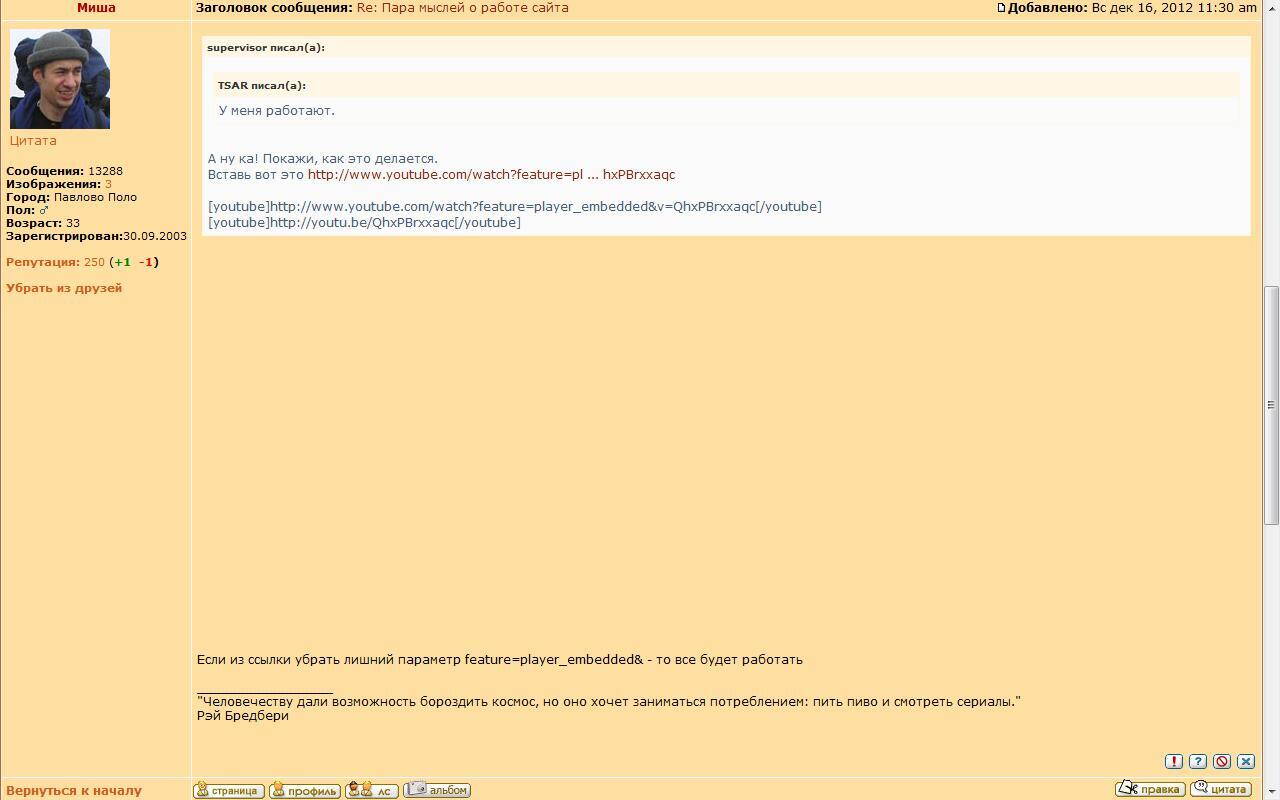Open the альбом button with photo icon
The width and height of the screenshot is (1280, 800).
pyautogui.click(x=437, y=790)
